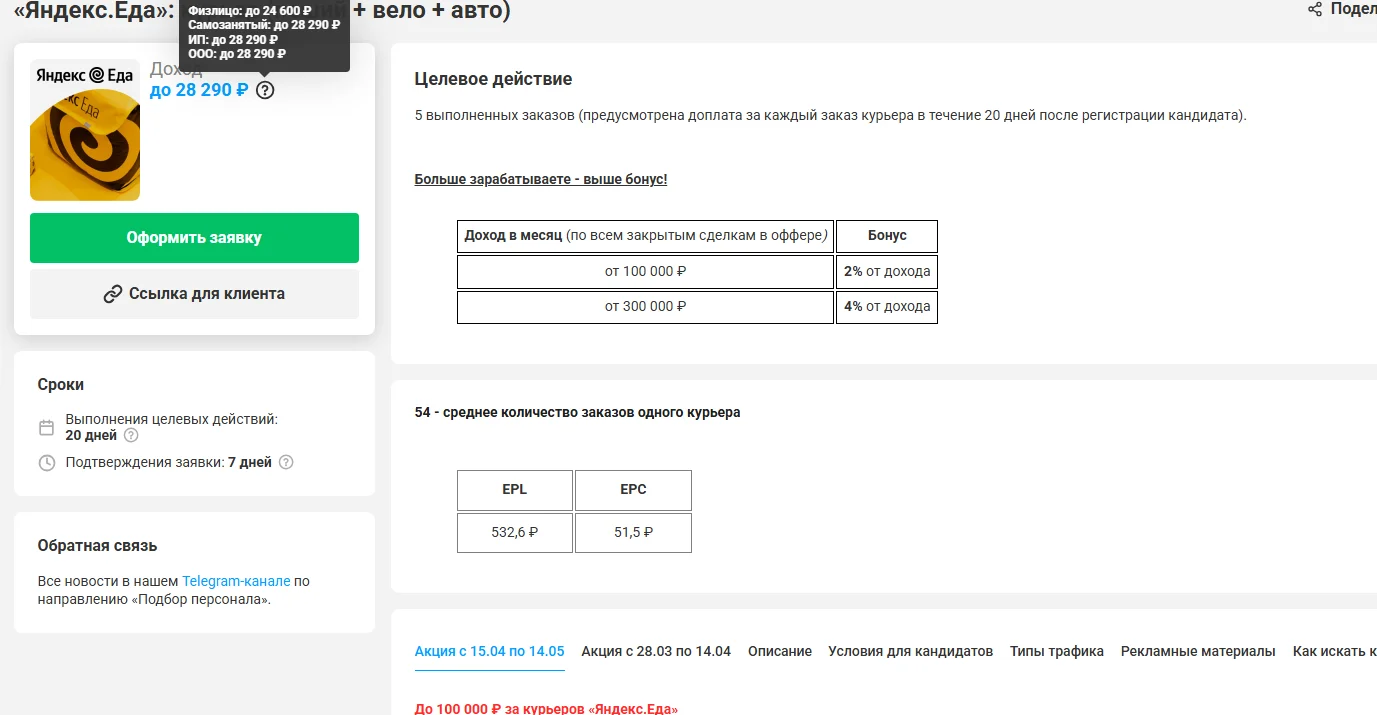Click tooltip line Физлицо: до 24 600 ₽
Viewport: 1377px width, 715px height.
coord(250,11)
